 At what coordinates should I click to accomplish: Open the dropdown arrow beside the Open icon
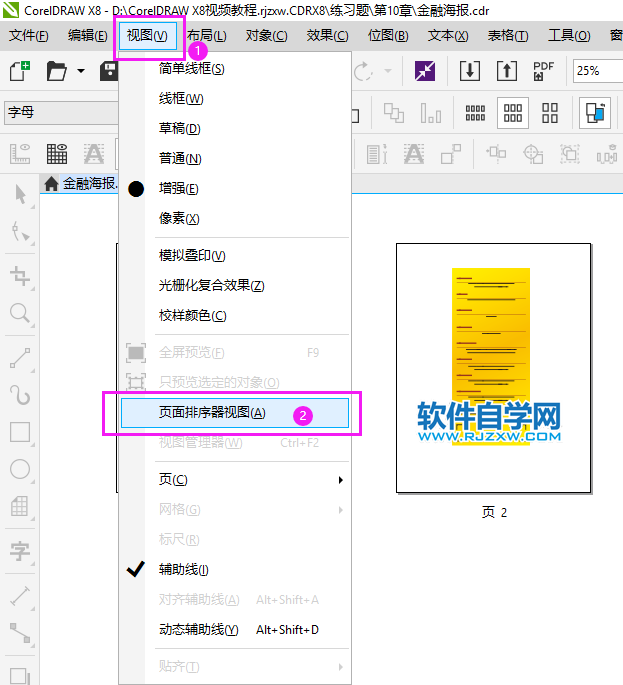pos(81,71)
